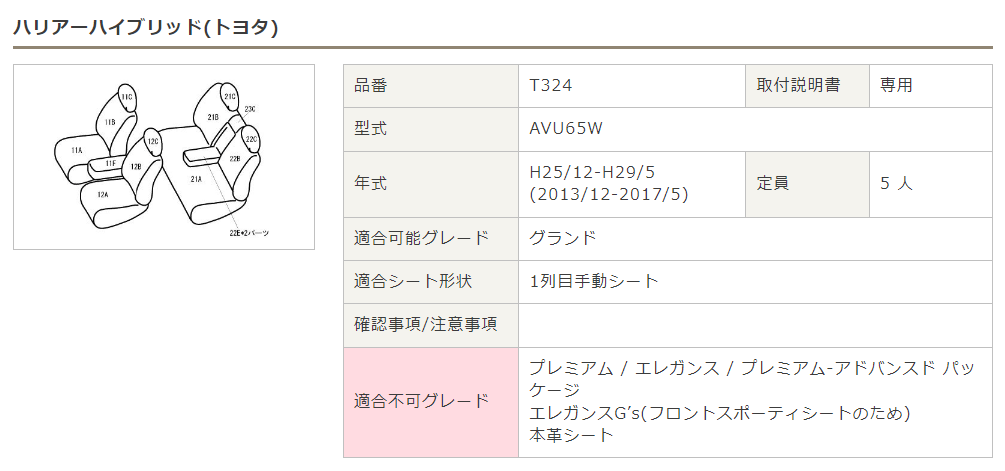Click the 取付説明書 header cell
This screenshot has width=1005, height=471.
pos(798,86)
